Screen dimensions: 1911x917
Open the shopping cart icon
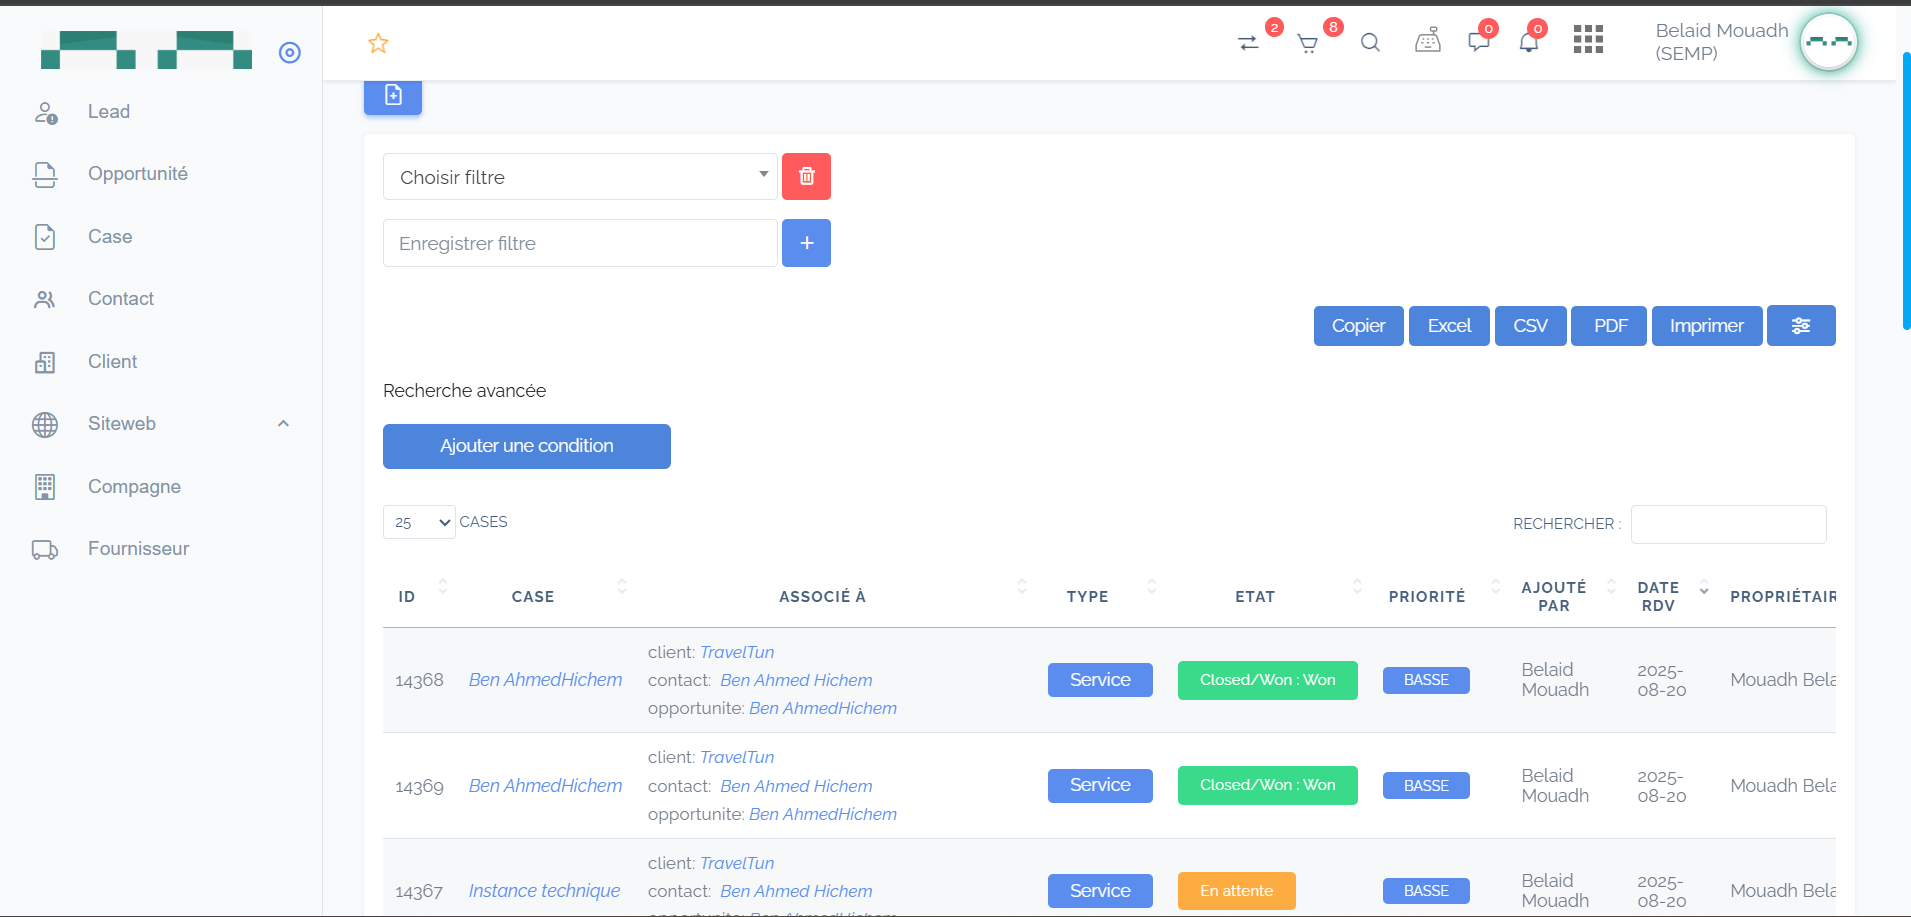(x=1307, y=43)
